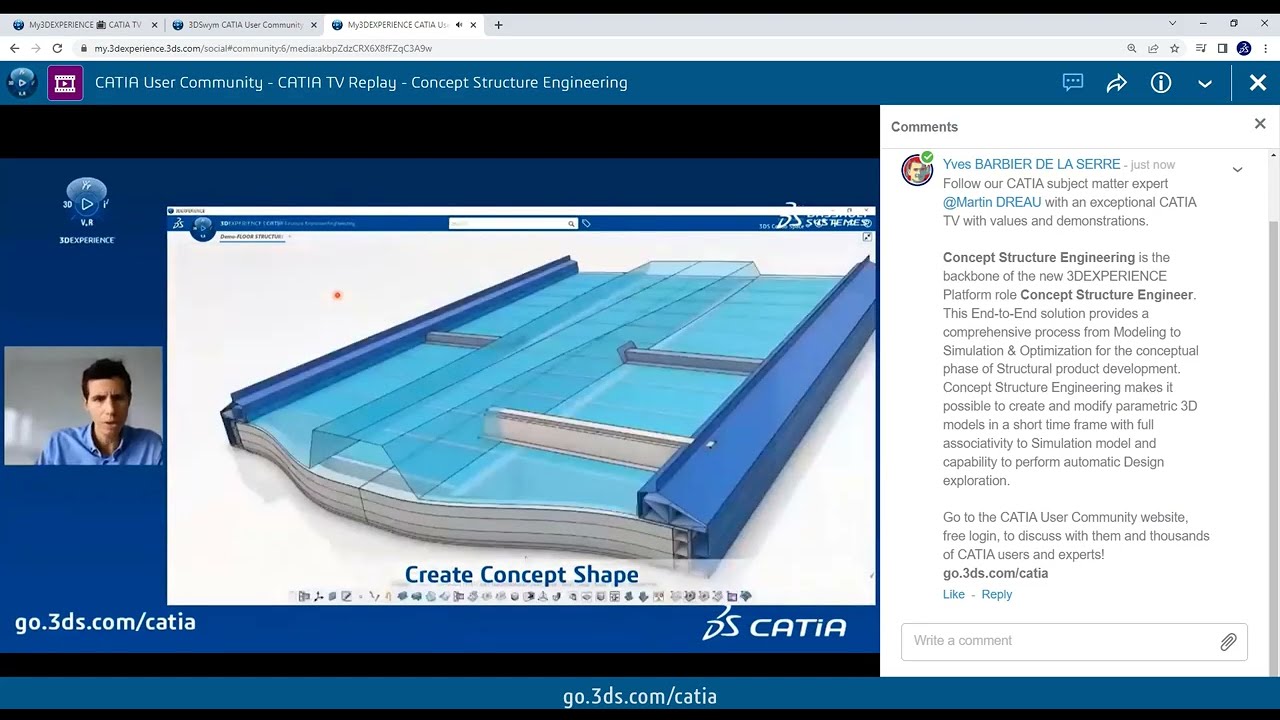Open the browser three-dot menu
The width and height of the screenshot is (1280, 720).
click(1266, 48)
